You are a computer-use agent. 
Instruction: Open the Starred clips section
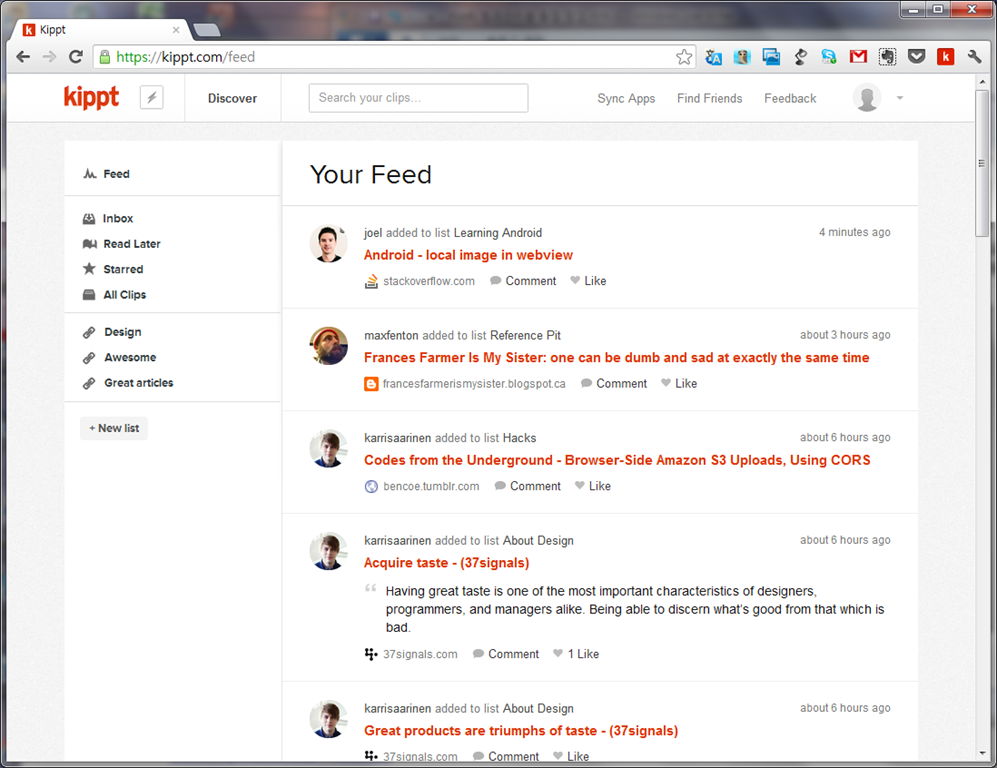[x=123, y=269]
